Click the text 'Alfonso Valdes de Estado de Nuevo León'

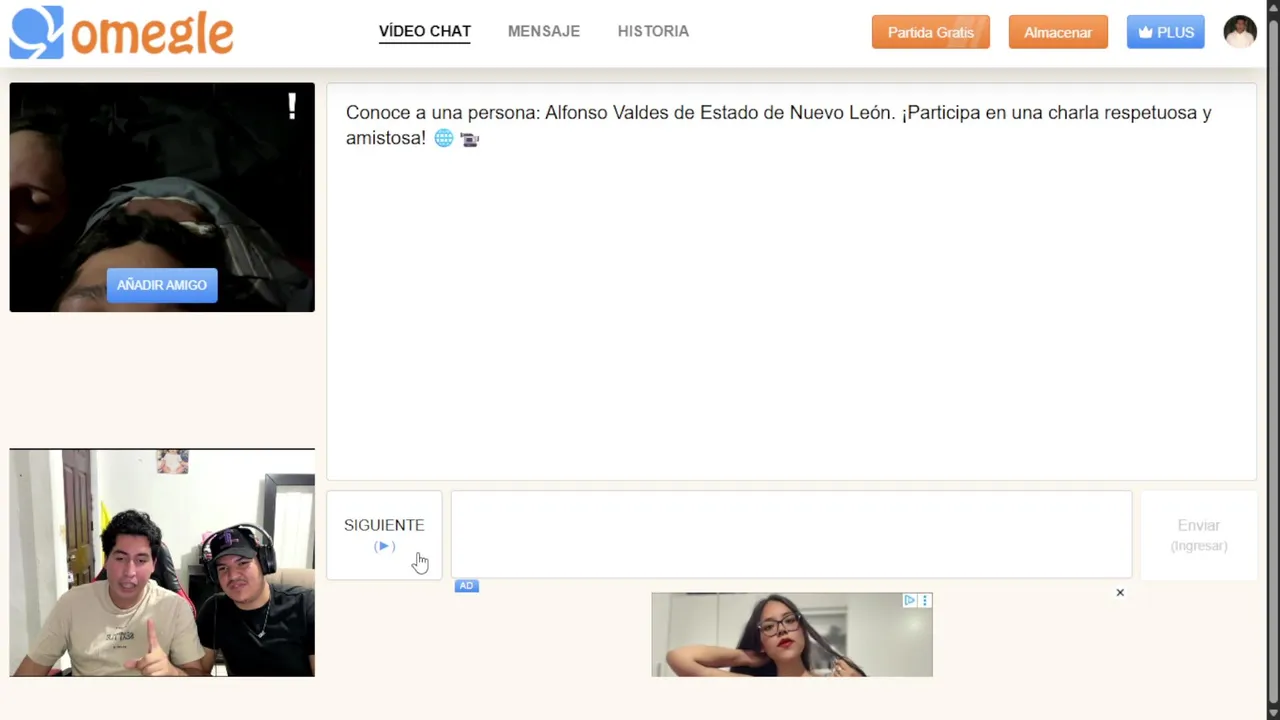[x=720, y=113]
